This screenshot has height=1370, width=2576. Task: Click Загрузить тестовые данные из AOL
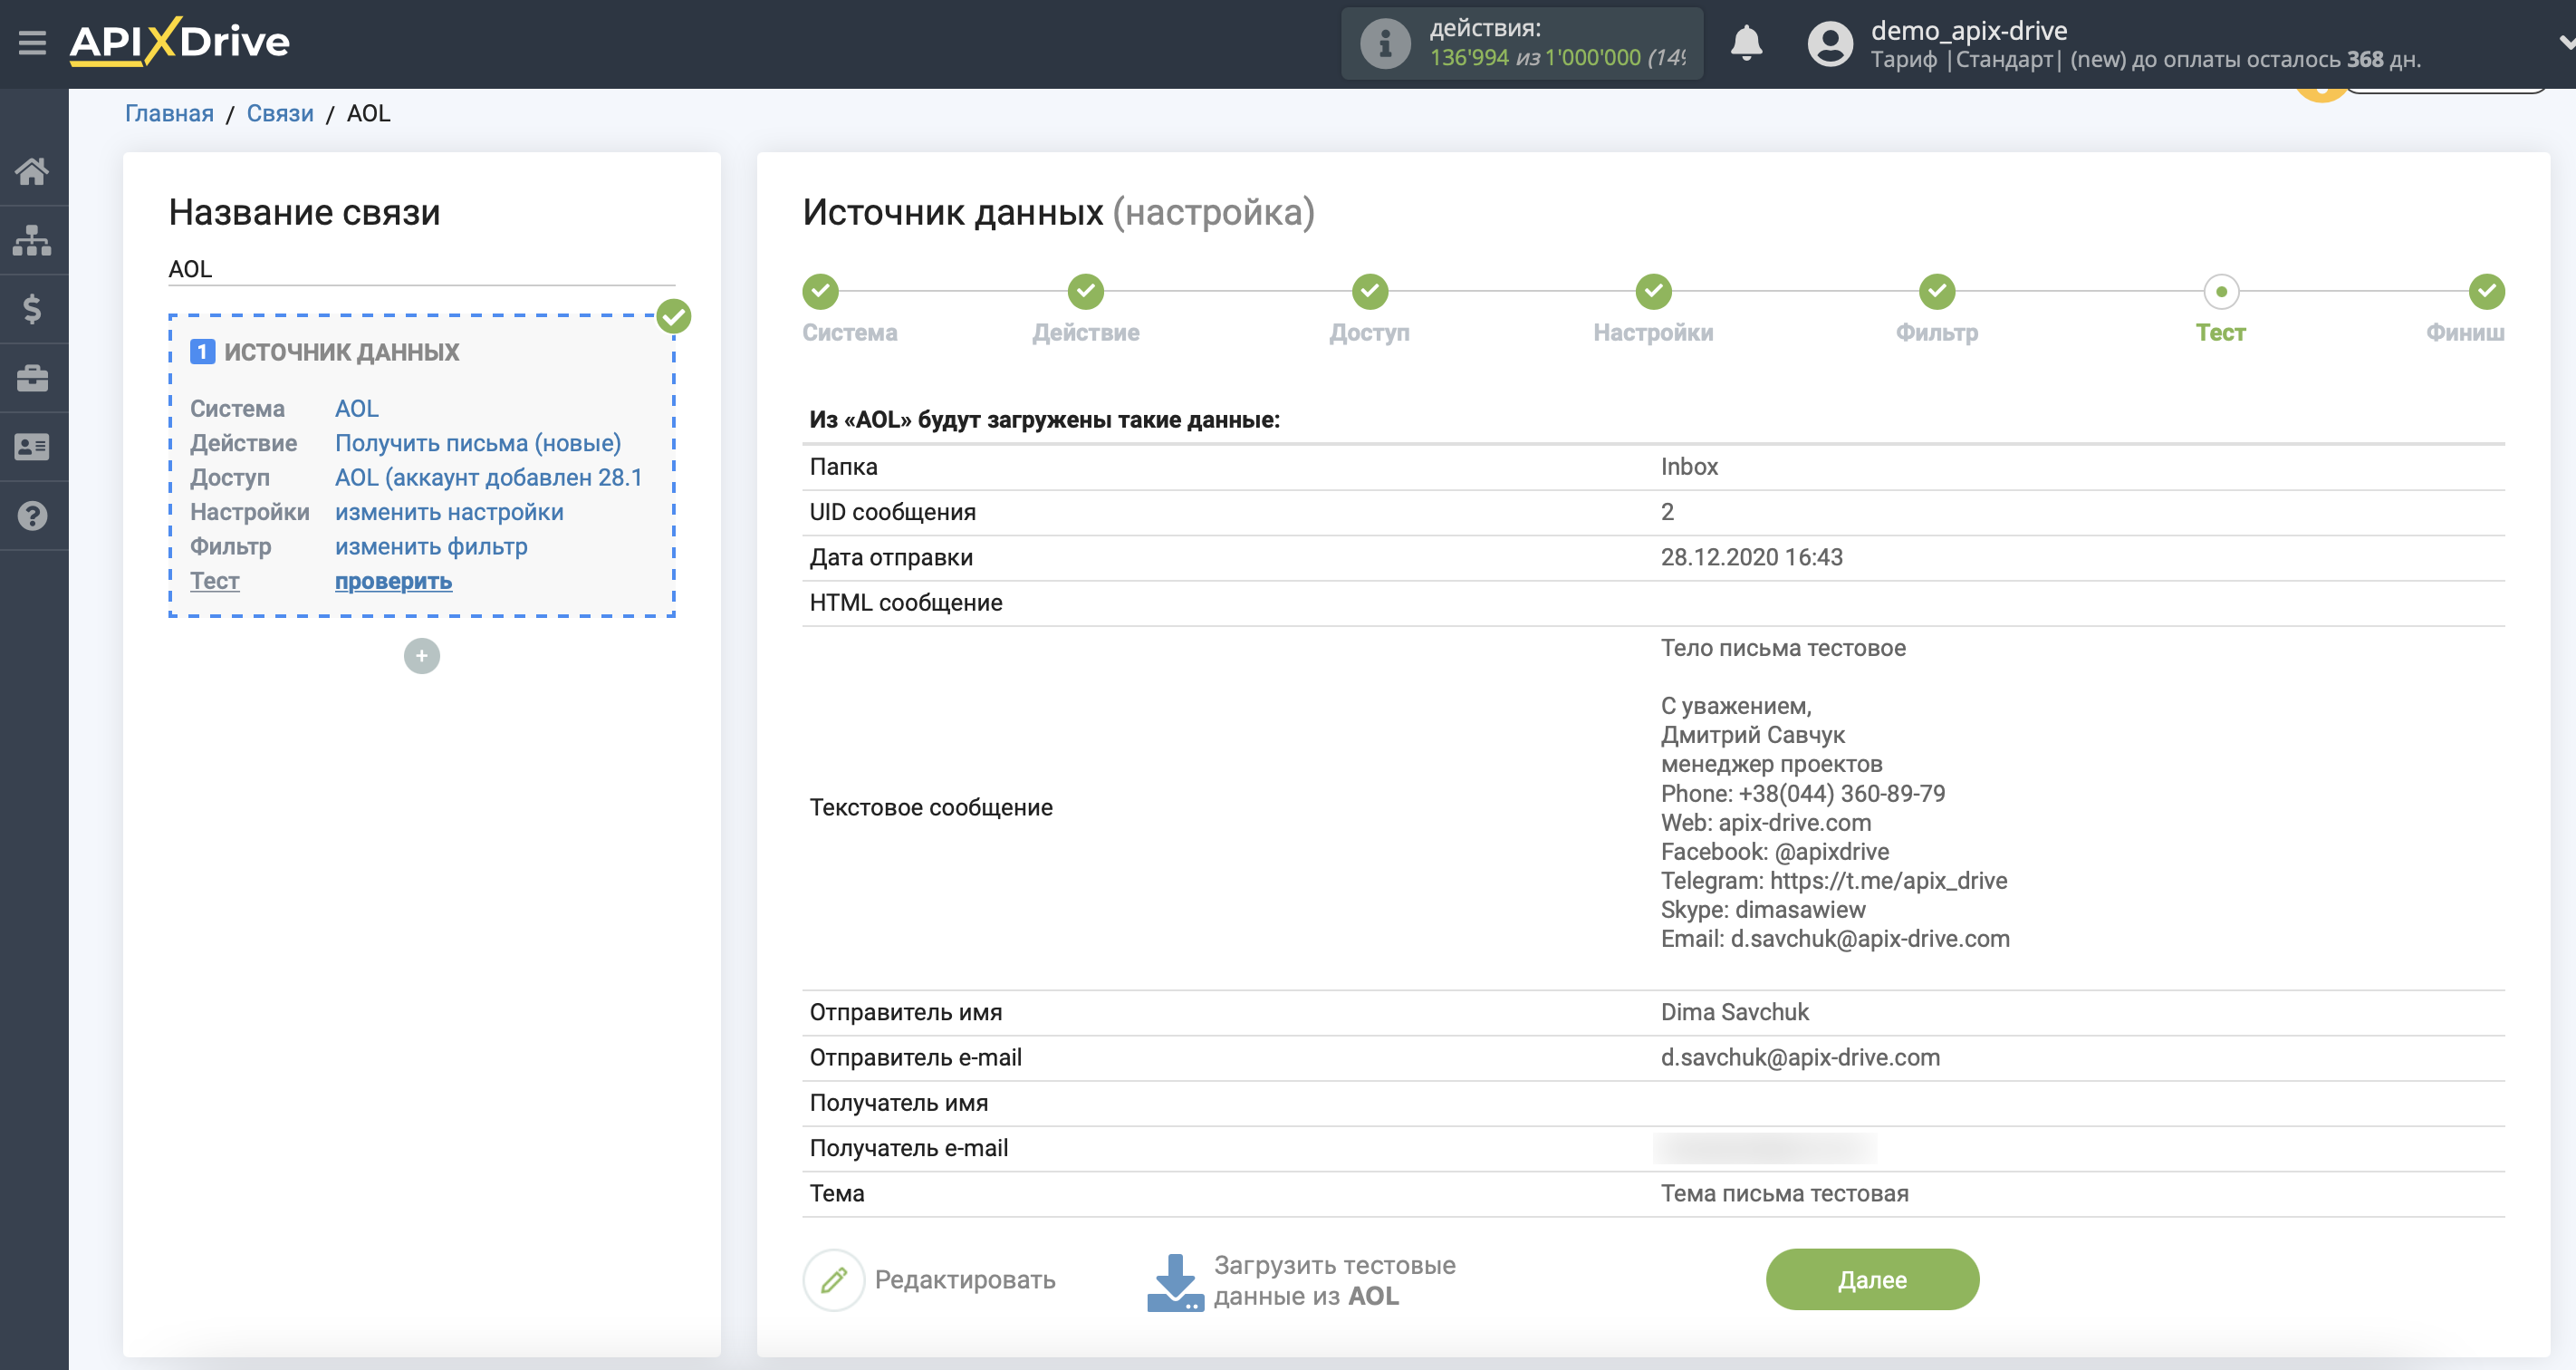[x=1334, y=1280]
